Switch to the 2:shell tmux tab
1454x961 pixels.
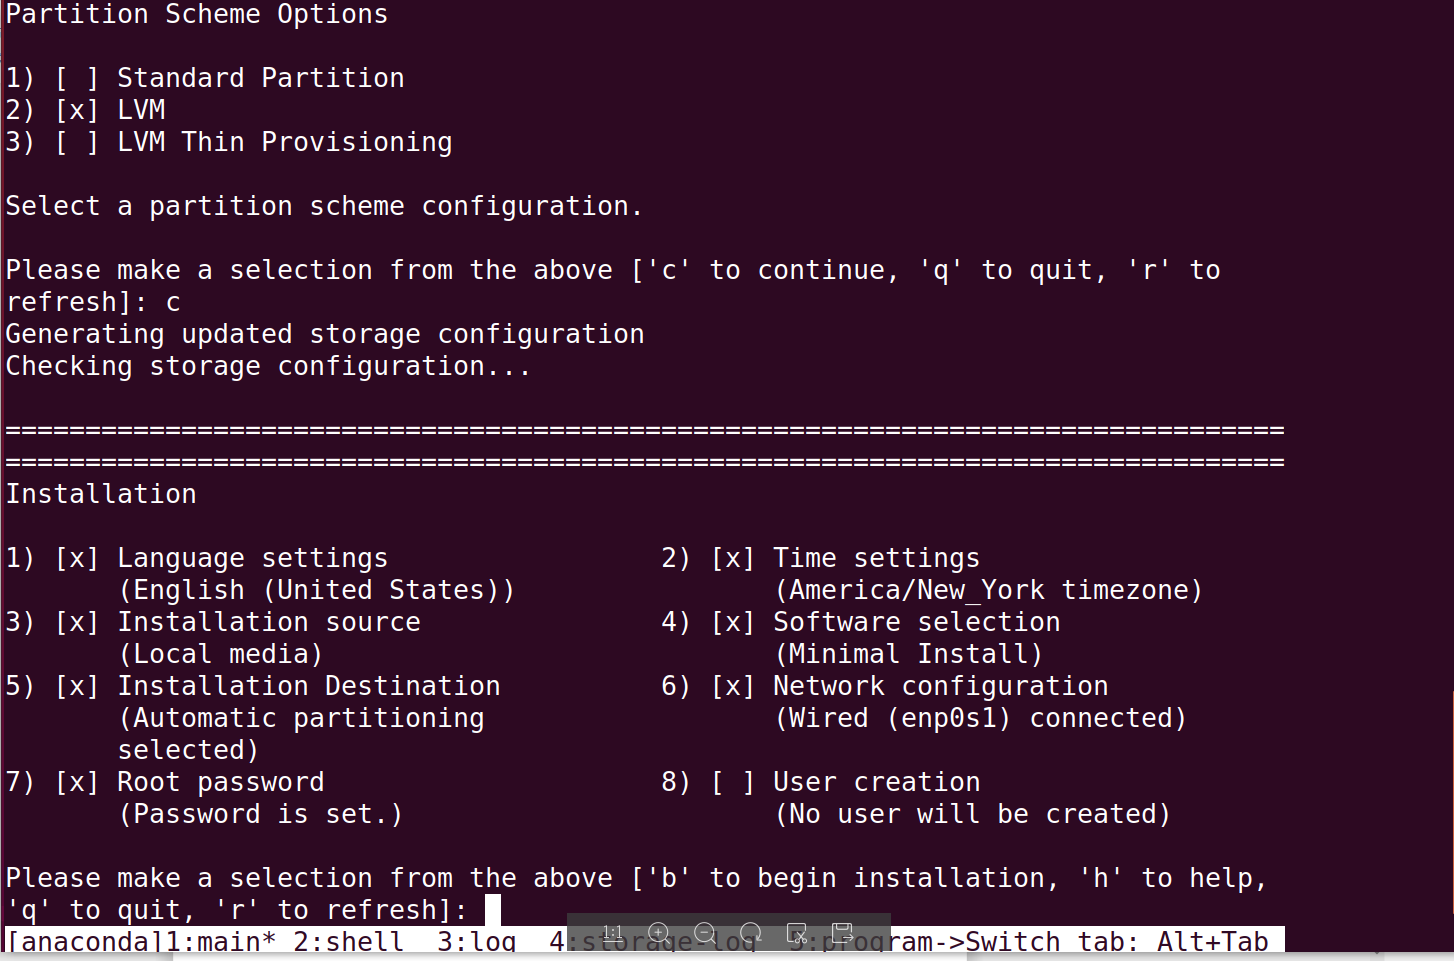[x=348, y=942]
